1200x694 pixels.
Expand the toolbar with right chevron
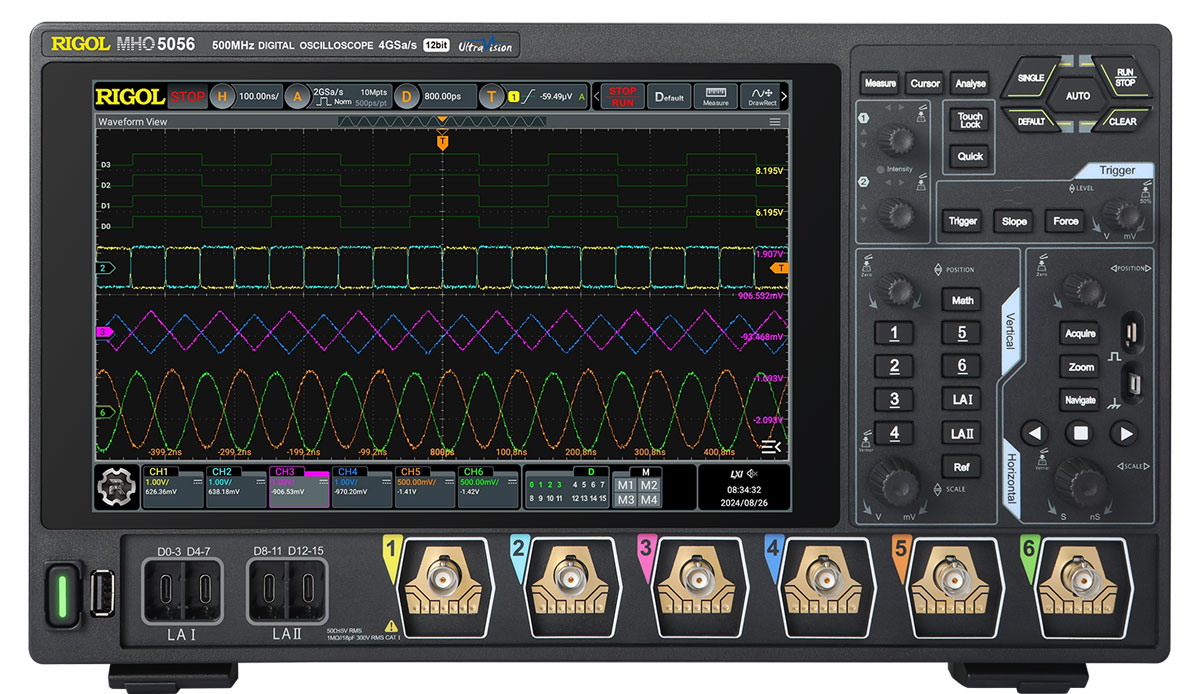point(784,96)
